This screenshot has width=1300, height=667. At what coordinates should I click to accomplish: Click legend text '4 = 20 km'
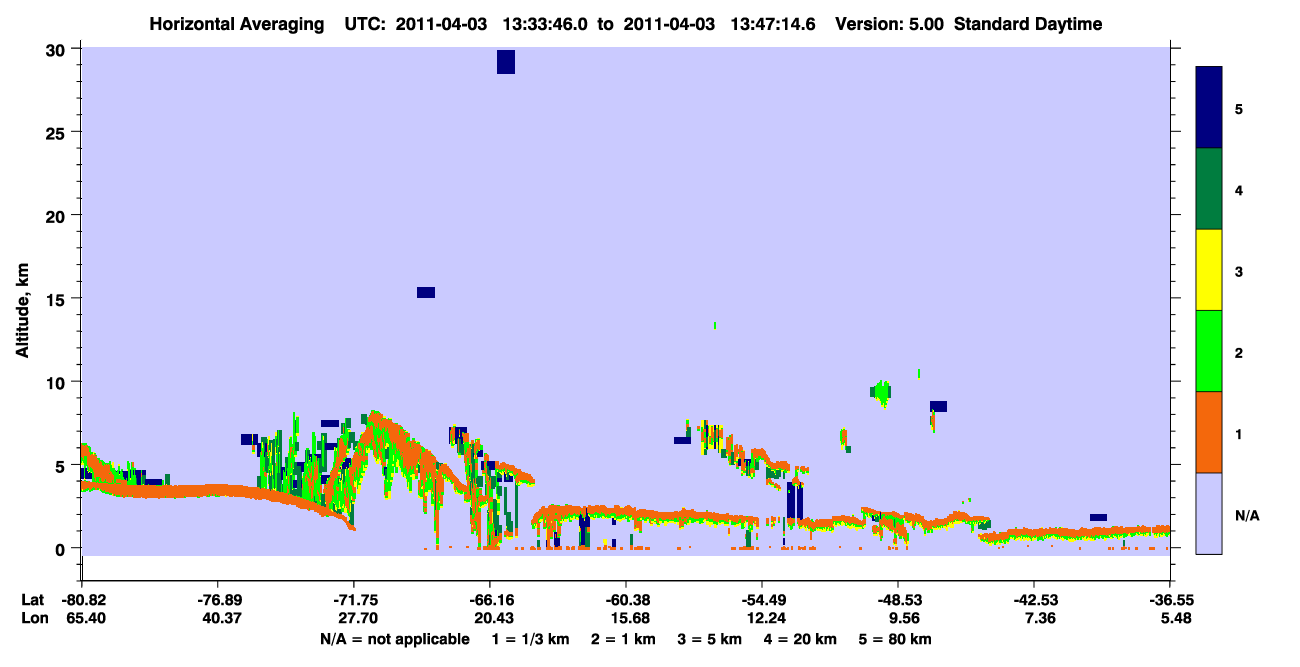click(x=799, y=639)
